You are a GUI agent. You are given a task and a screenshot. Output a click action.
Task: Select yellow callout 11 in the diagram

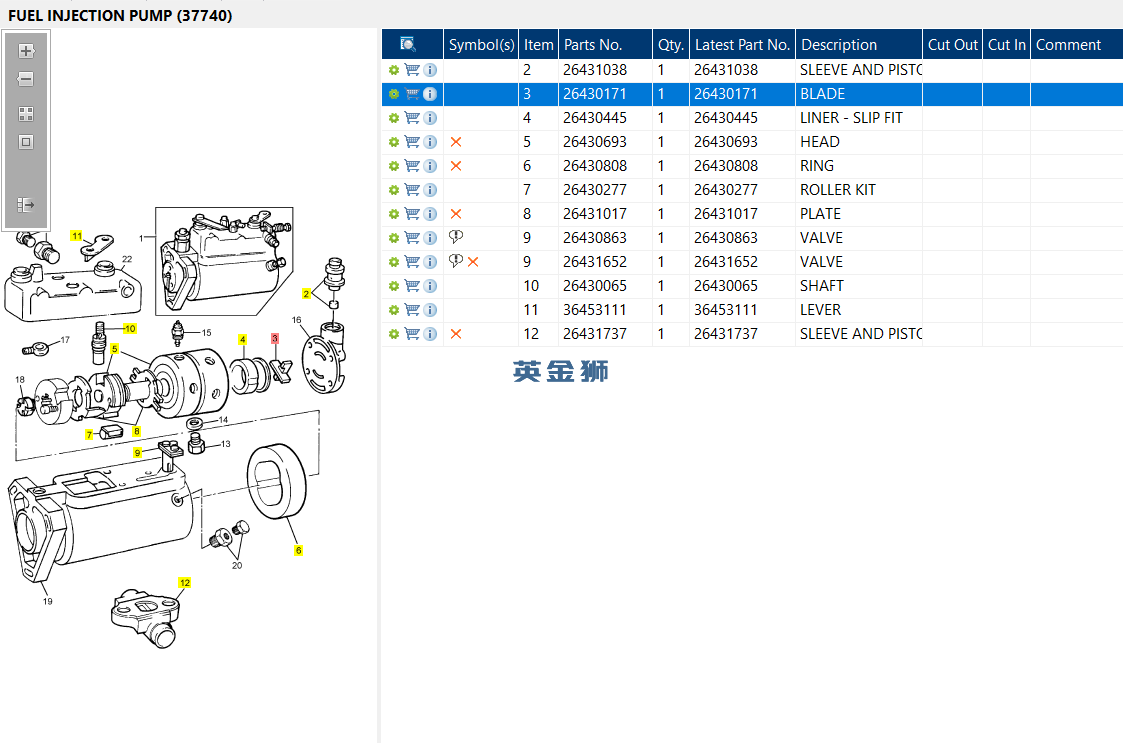pos(77,236)
